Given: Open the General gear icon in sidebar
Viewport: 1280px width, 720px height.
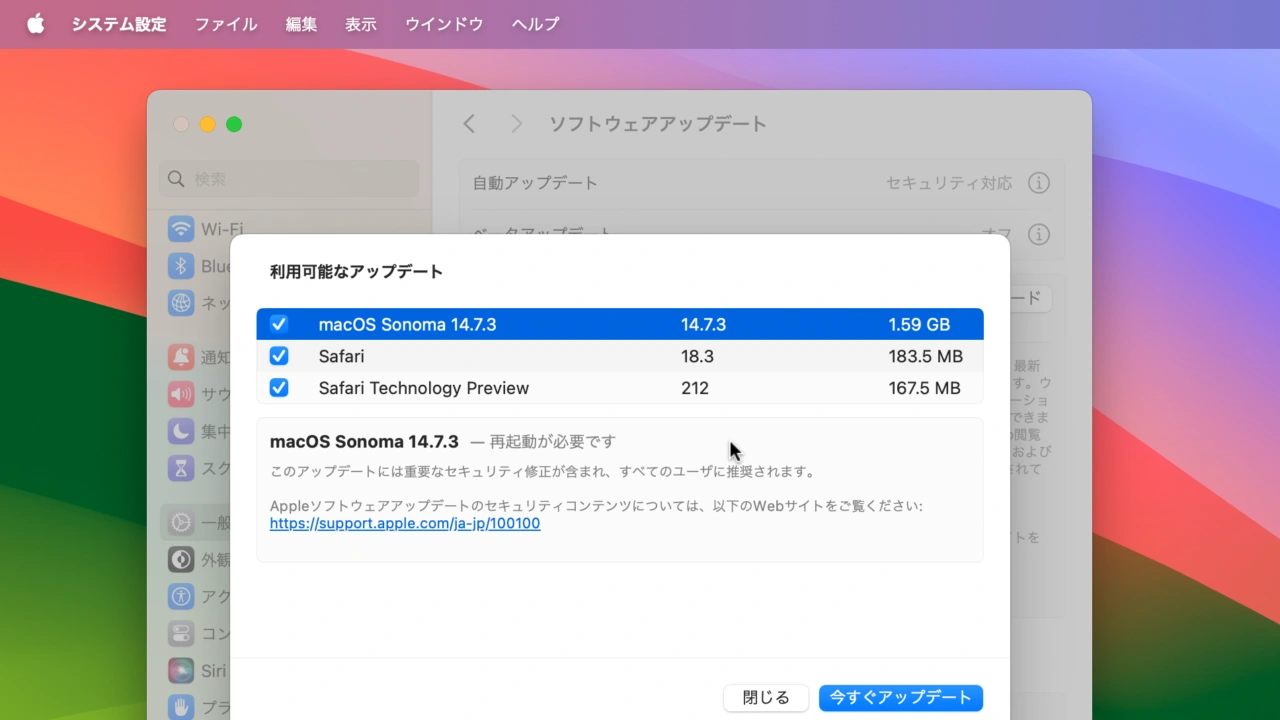Looking at the screenshot, I should (x=181, y=522).
